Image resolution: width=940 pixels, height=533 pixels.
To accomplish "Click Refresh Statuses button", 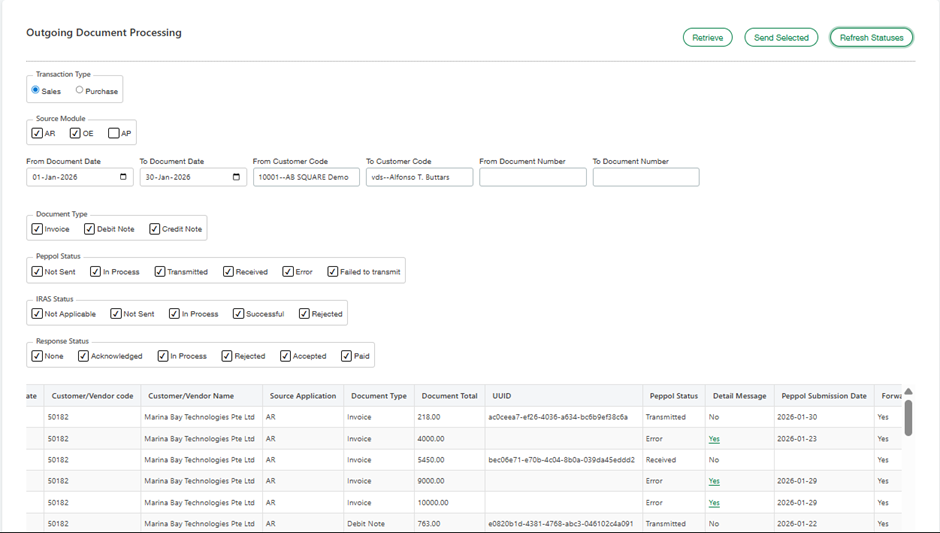I will [x=871, y=38].
